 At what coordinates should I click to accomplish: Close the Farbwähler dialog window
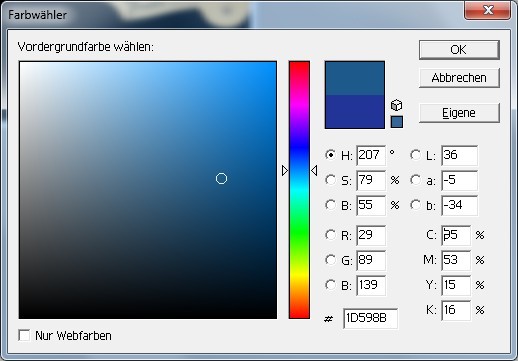tap(487, 10)
